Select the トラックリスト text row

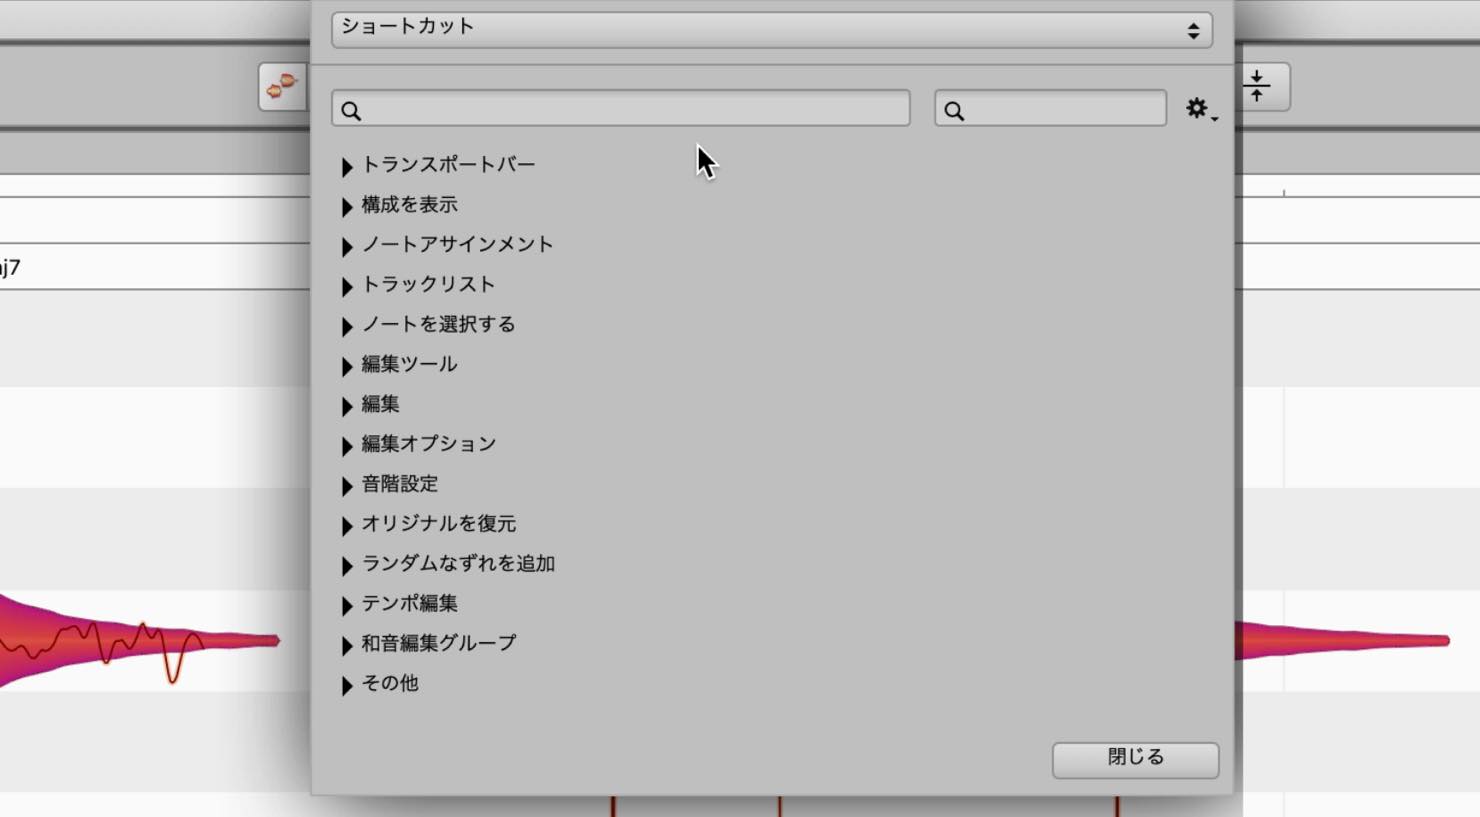[x=428, y=284]
